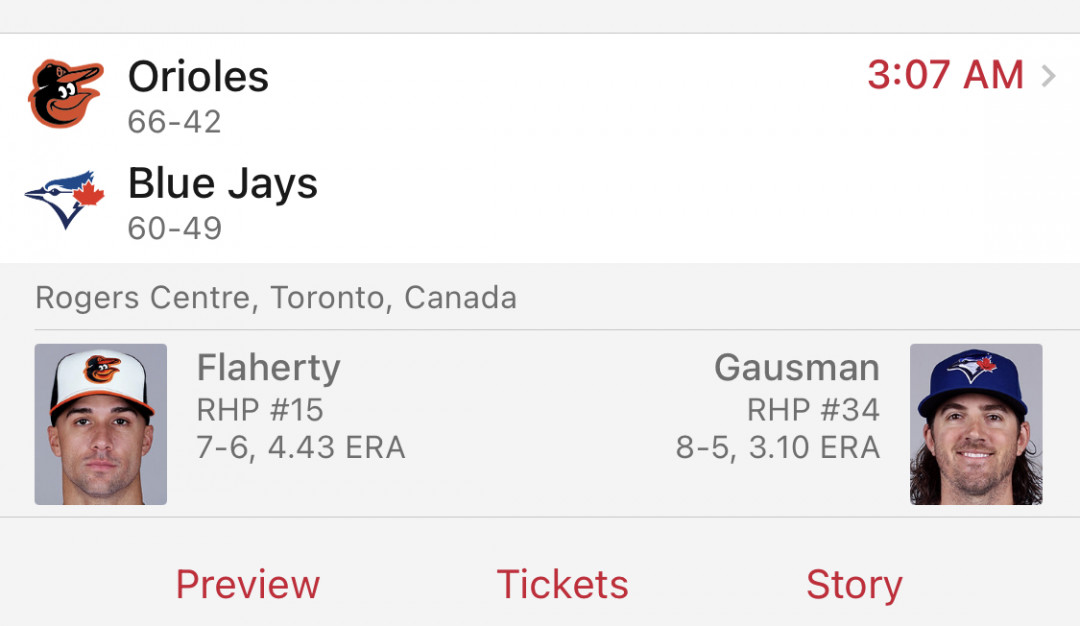Select the Orioles team name
The image size is (1080, 626).
click(x=198, y=76)
